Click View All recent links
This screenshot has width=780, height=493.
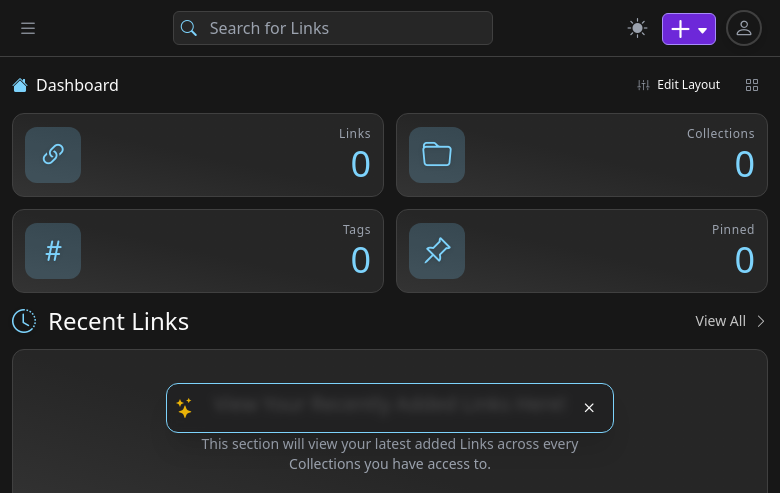pos(720,321)
